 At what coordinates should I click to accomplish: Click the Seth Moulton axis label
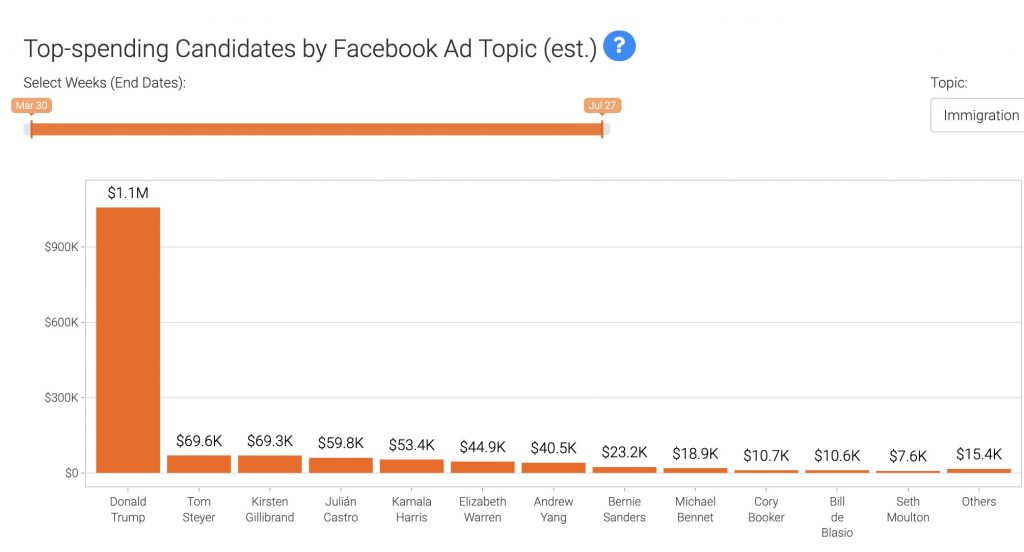[x=908, y=510]
